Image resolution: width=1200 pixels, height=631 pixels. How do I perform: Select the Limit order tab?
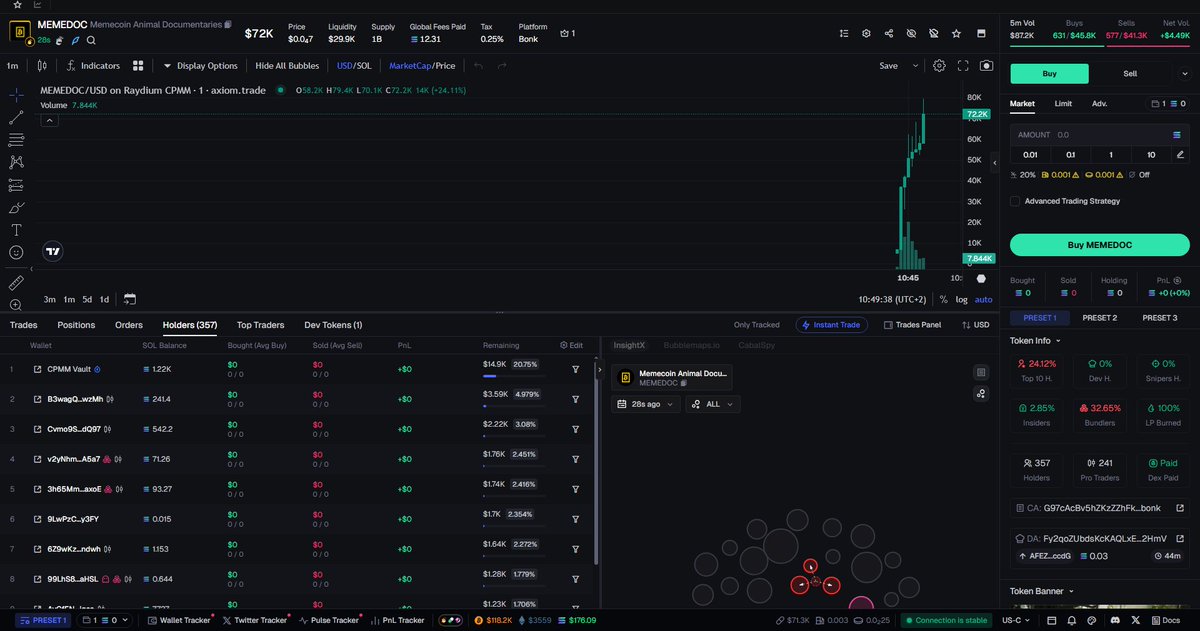(x=1063, y=103)
